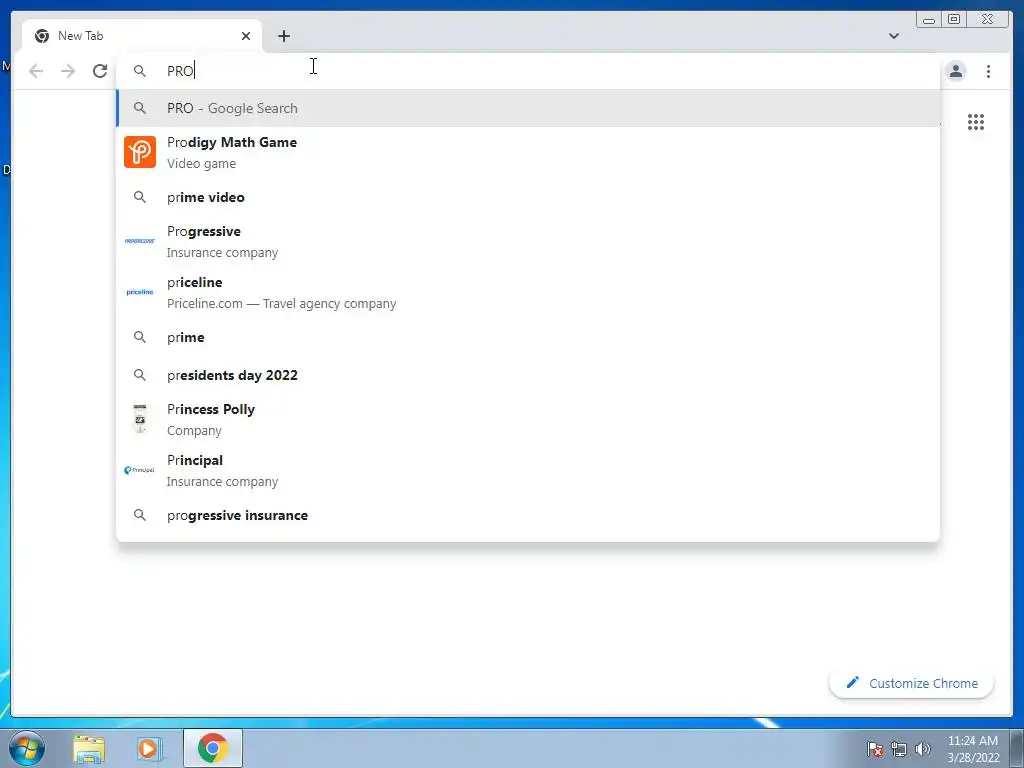
Task: Click the Principal logo icon
Action: 139,470
